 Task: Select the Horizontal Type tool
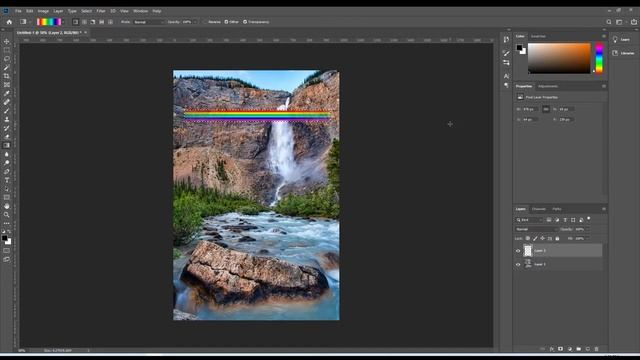coord(7,180)
